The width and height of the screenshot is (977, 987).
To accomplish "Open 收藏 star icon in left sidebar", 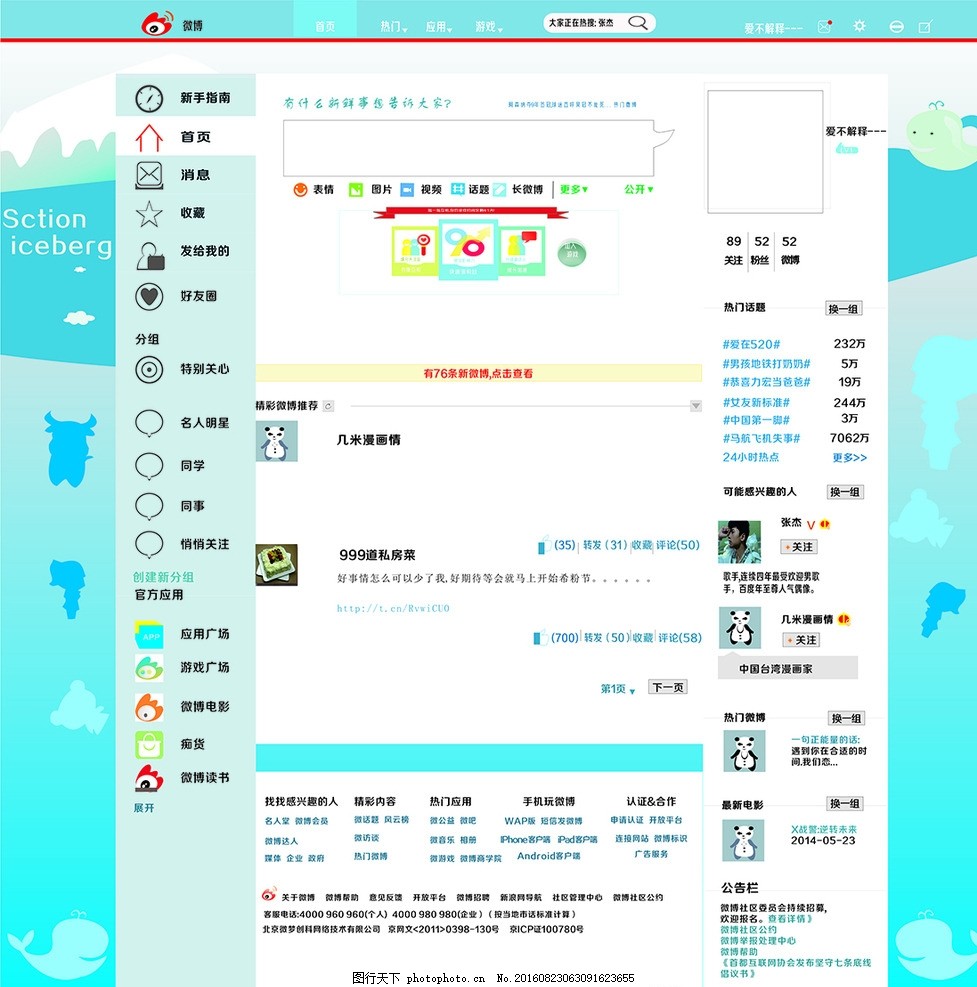I will [149, 213].
